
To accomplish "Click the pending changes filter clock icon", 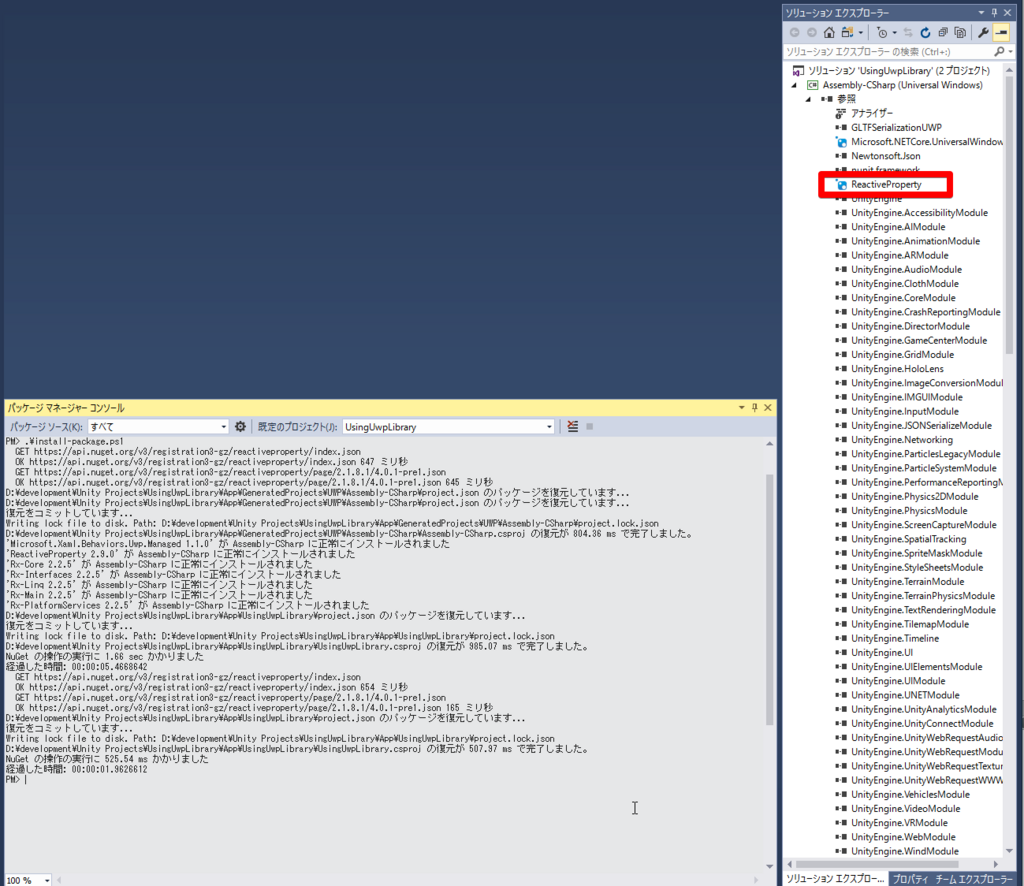I will click(x=882, y=33).
